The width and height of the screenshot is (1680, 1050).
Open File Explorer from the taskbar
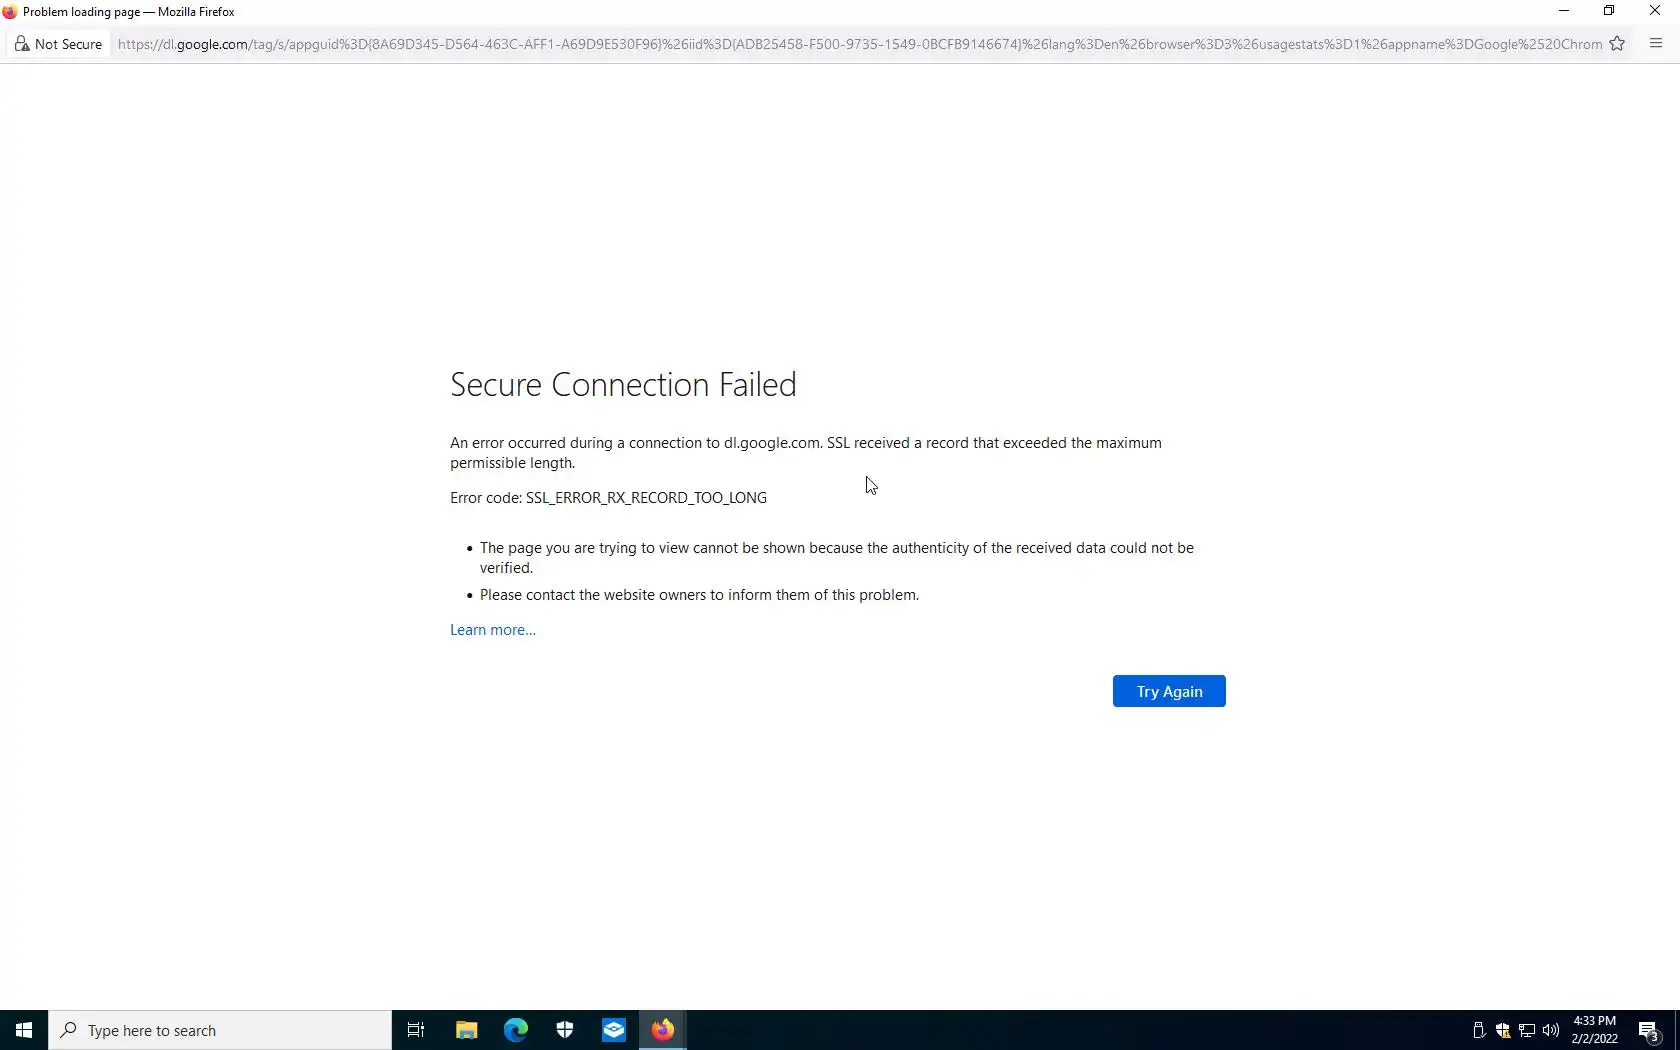click(x=466, y=1030)
